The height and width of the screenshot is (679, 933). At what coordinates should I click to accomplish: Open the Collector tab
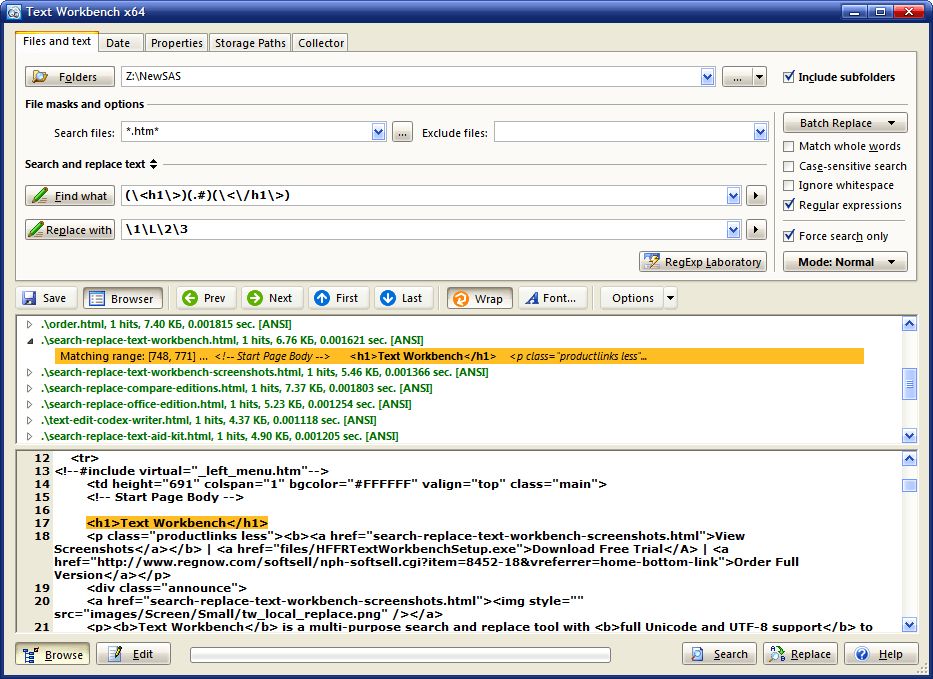(x=320, y=43)
